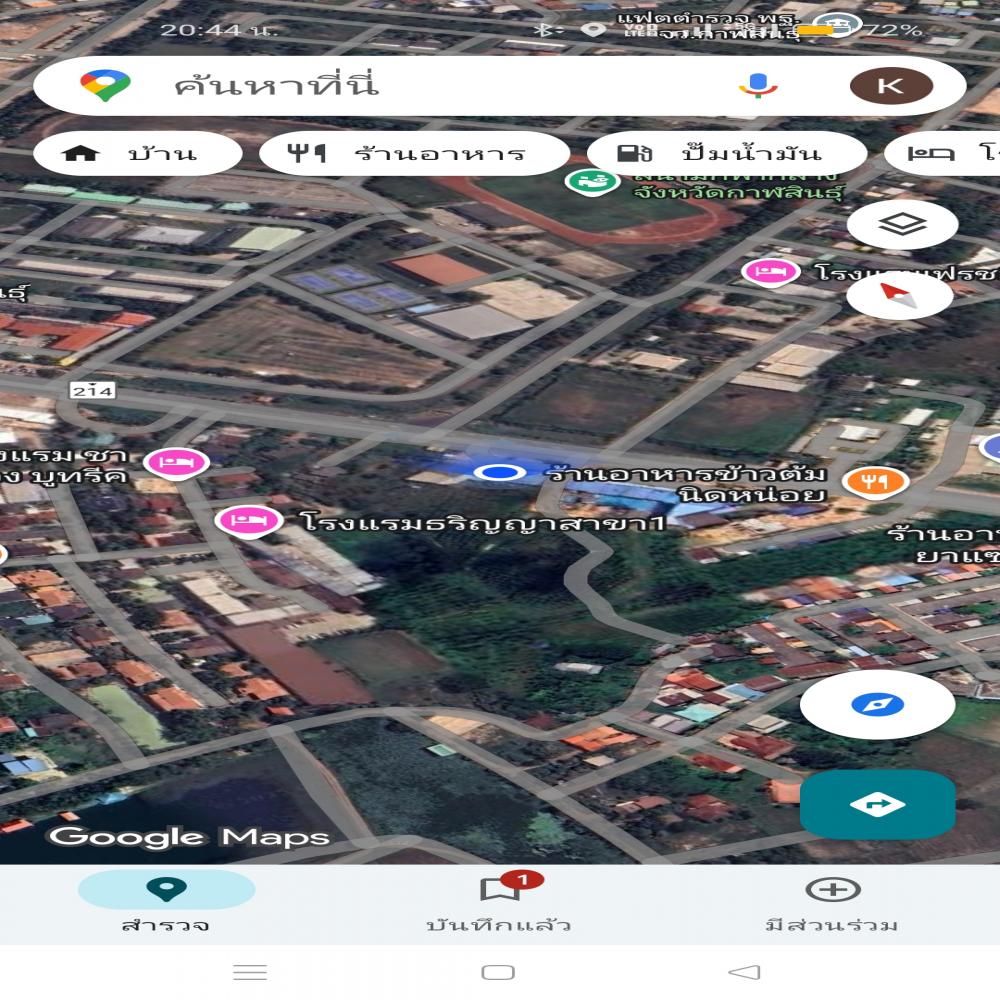Switch to the มีส่วนร่วม contribute tab

(x=832, y=901)
